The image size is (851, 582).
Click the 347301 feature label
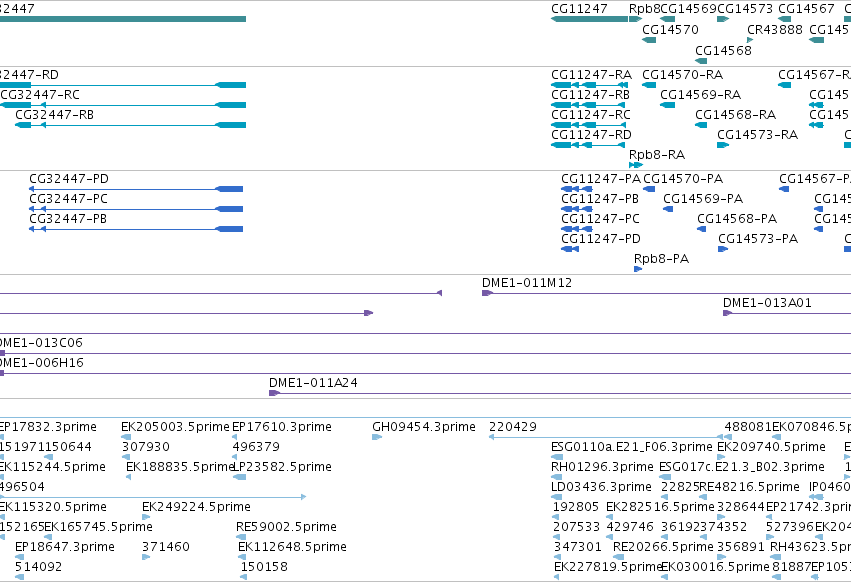pyautogui.click(x=578, y=547)
